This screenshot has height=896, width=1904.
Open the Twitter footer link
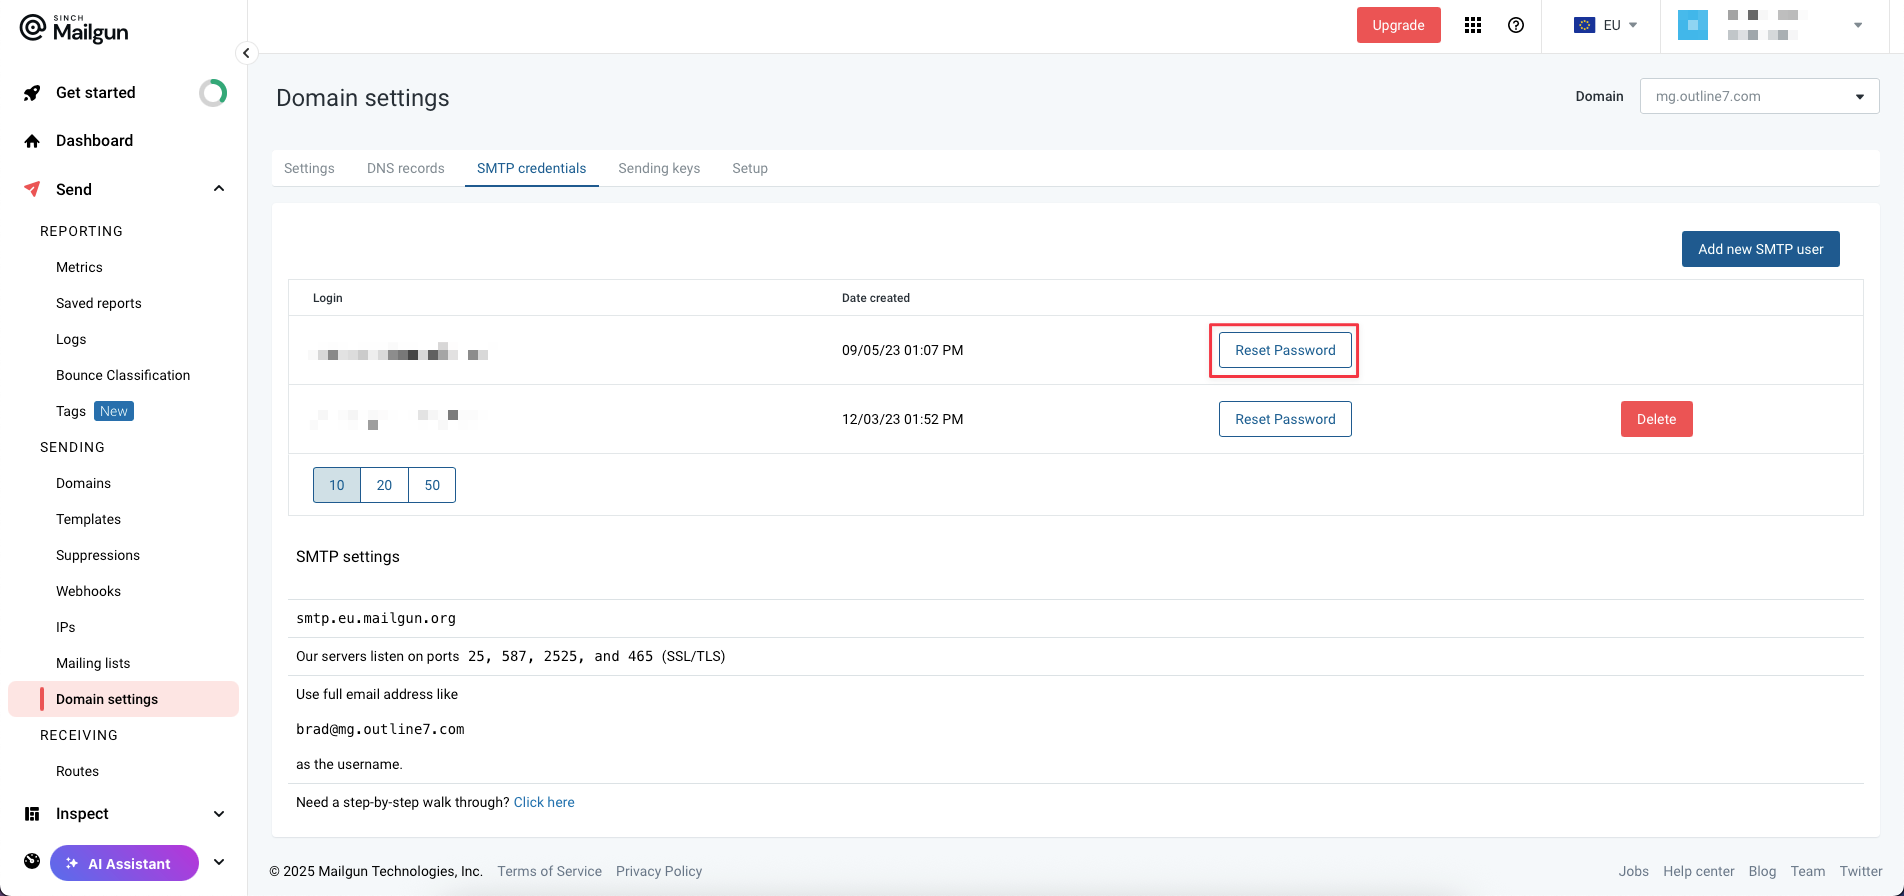1861,871
